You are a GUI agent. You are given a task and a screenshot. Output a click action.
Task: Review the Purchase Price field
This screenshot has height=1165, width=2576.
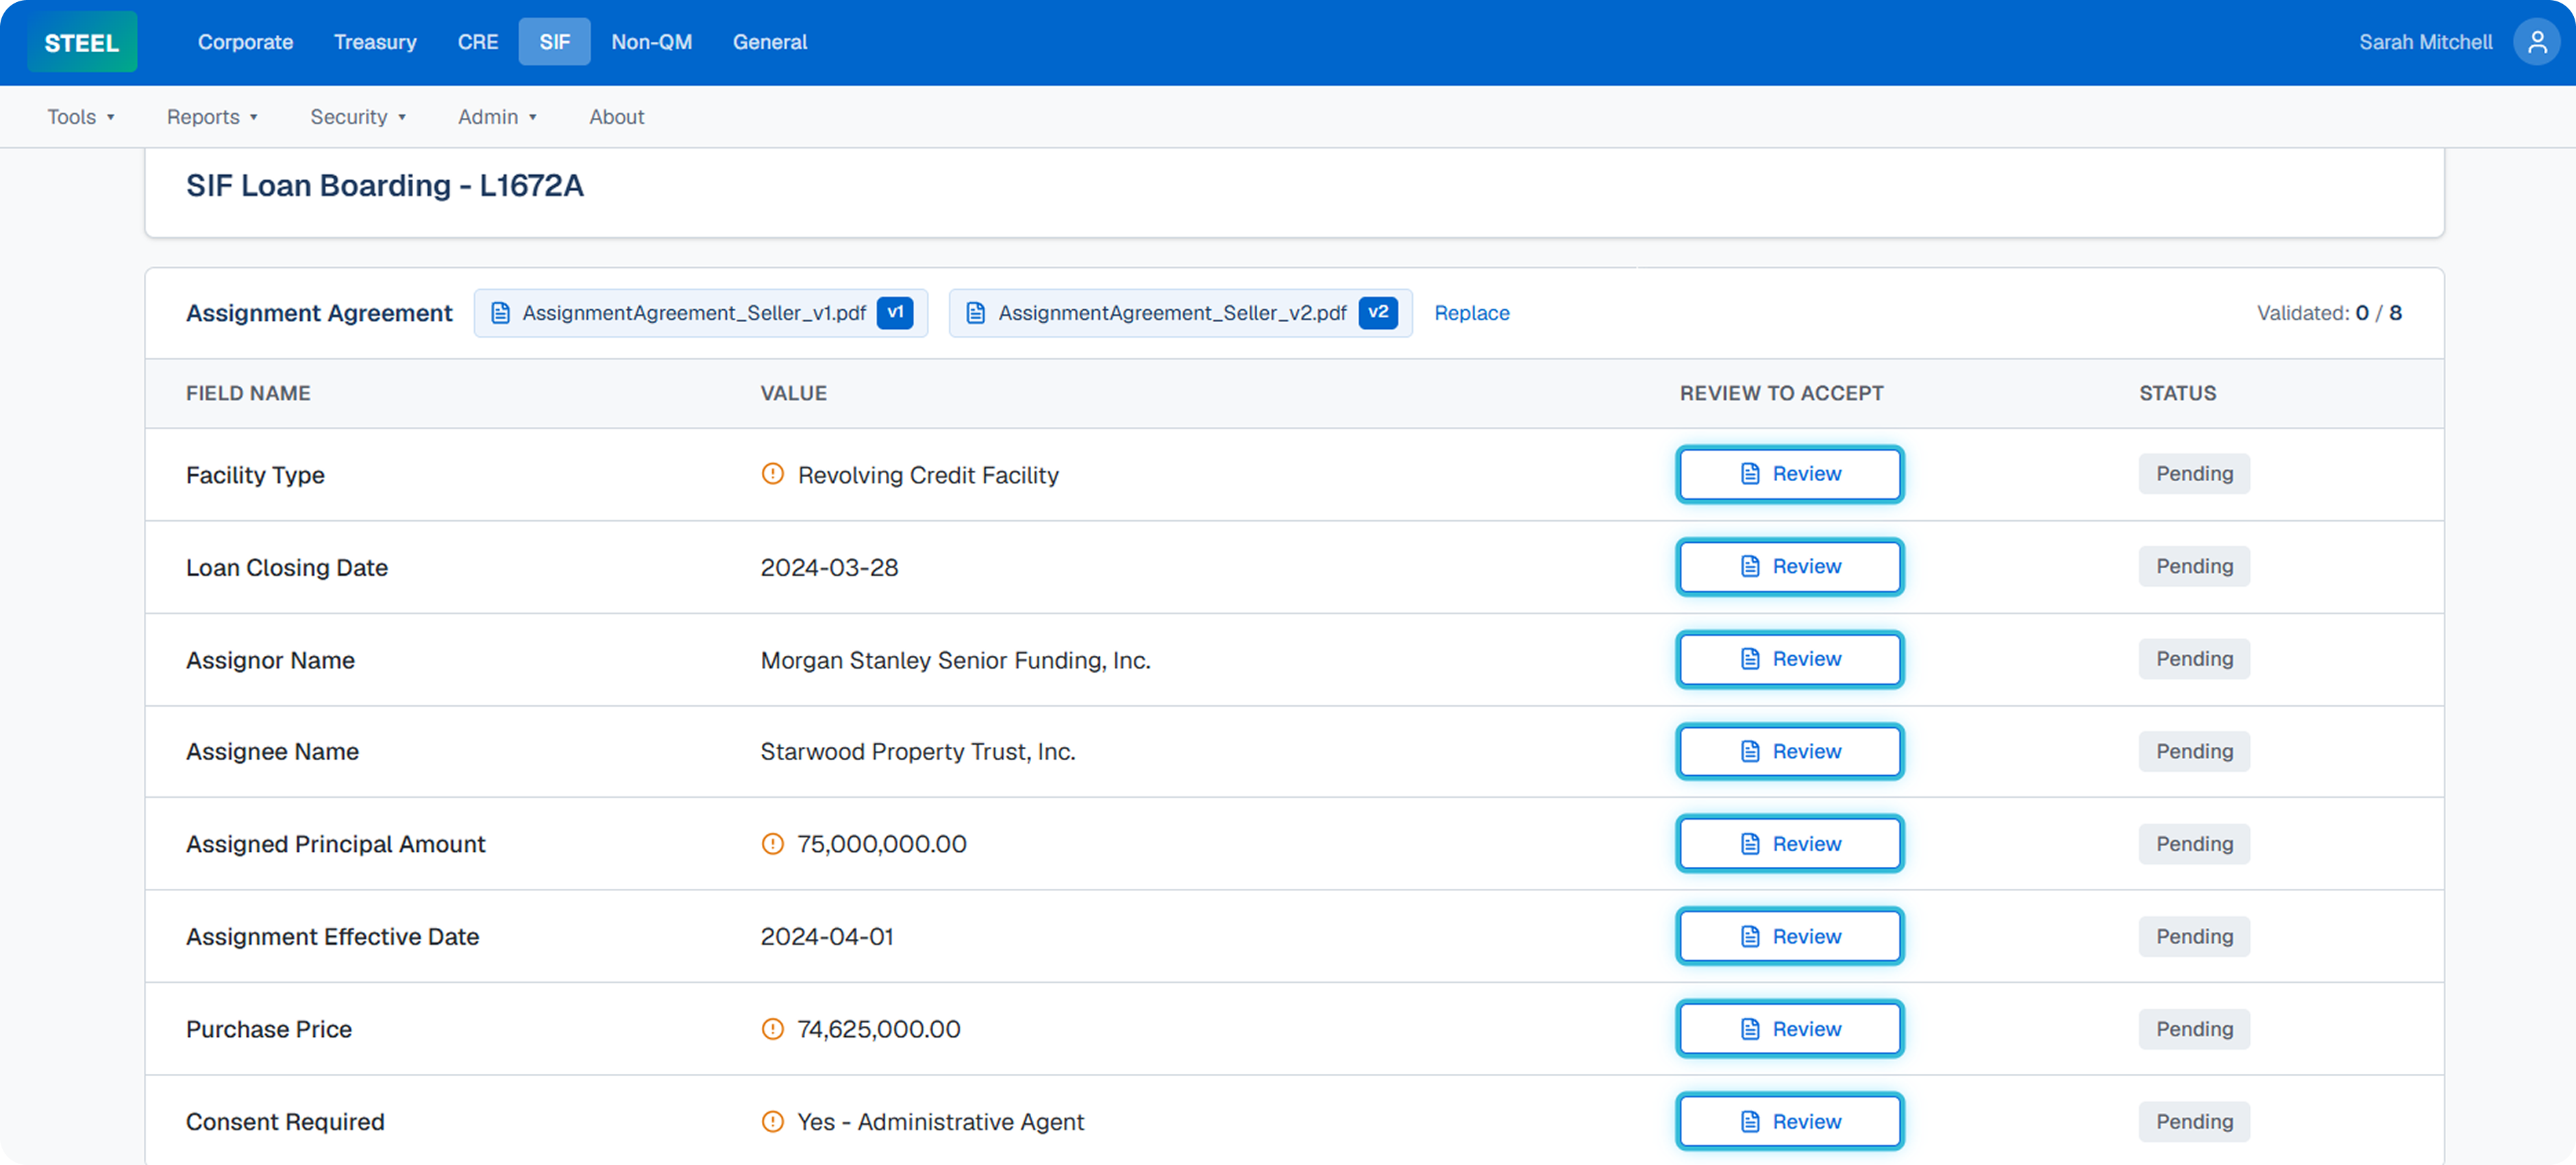pyautogui.click(x=1790, y=1029)
